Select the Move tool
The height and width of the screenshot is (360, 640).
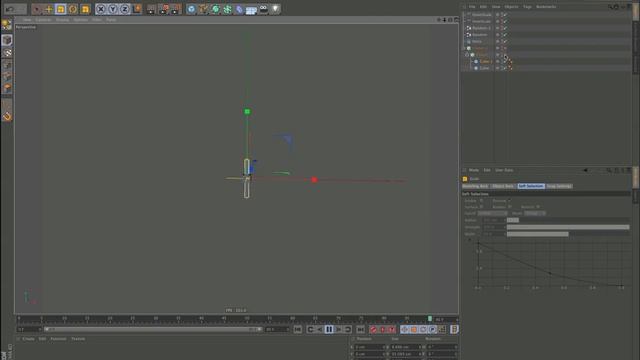click(x=49, y=9)
